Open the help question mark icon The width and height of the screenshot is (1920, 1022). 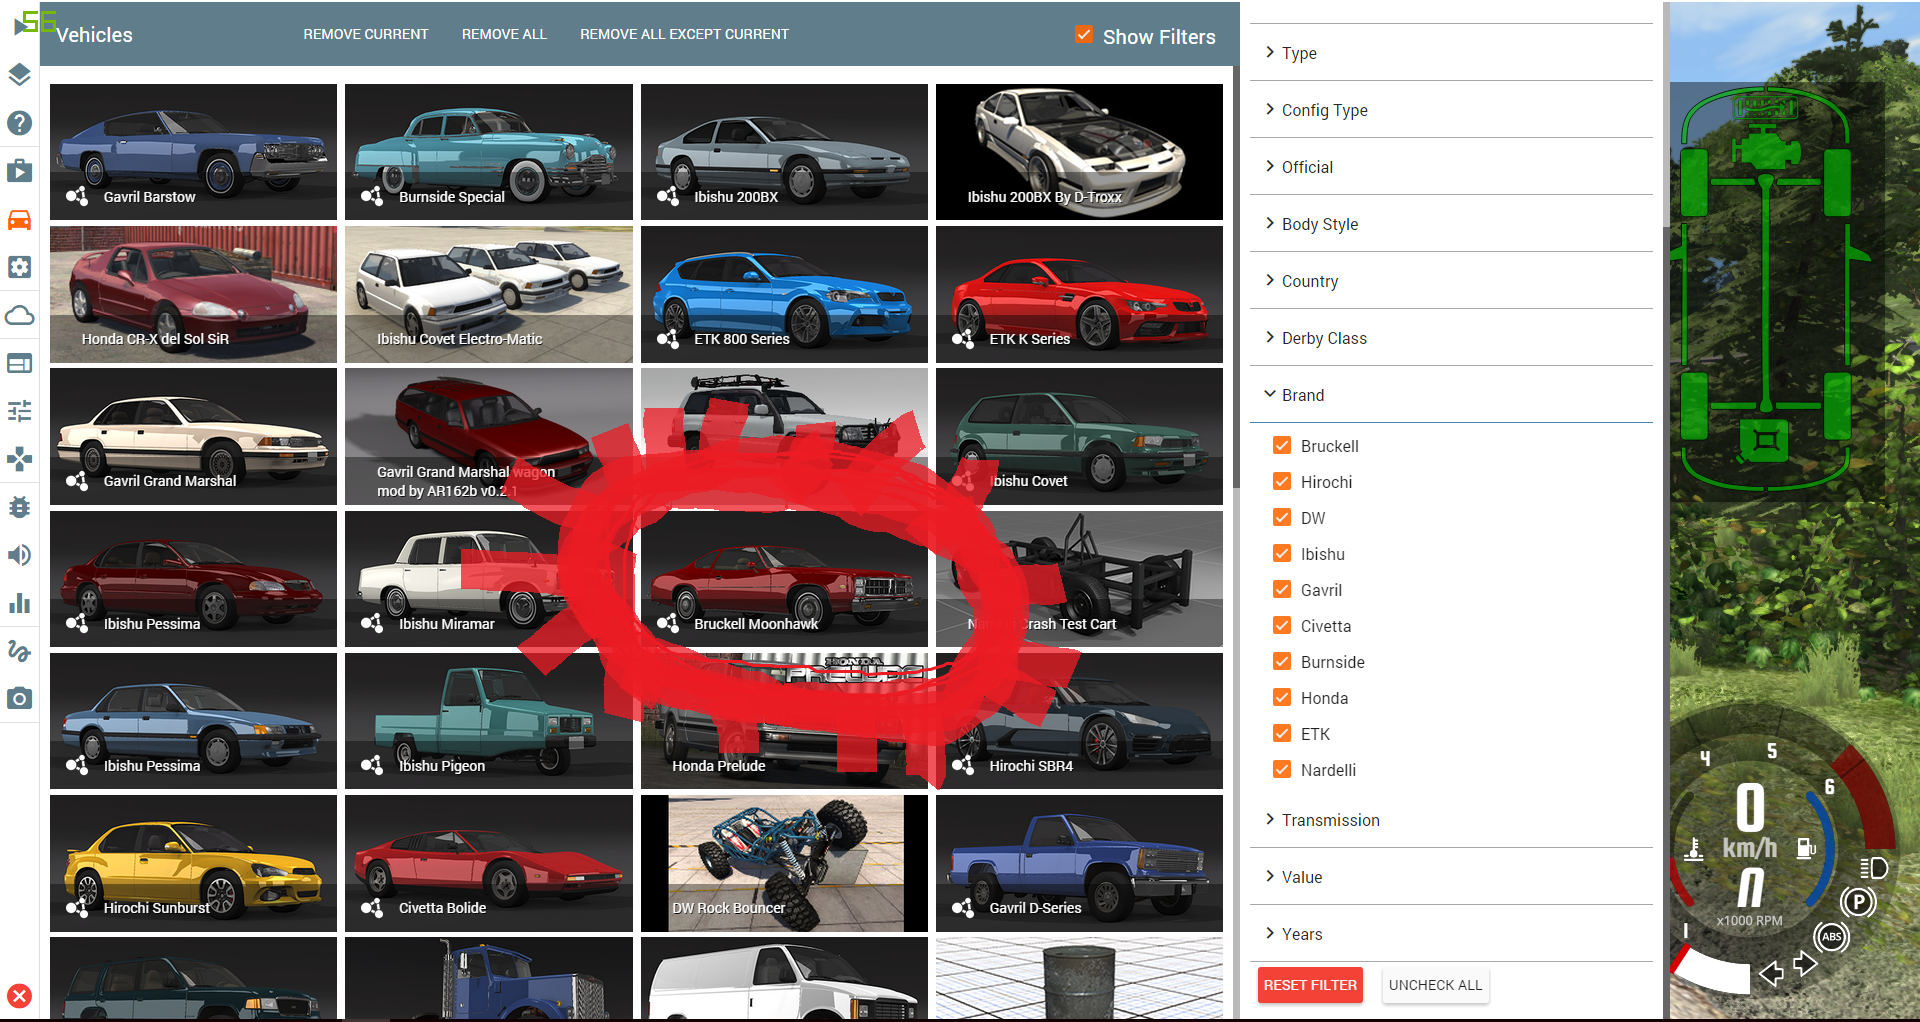[19, 123]
